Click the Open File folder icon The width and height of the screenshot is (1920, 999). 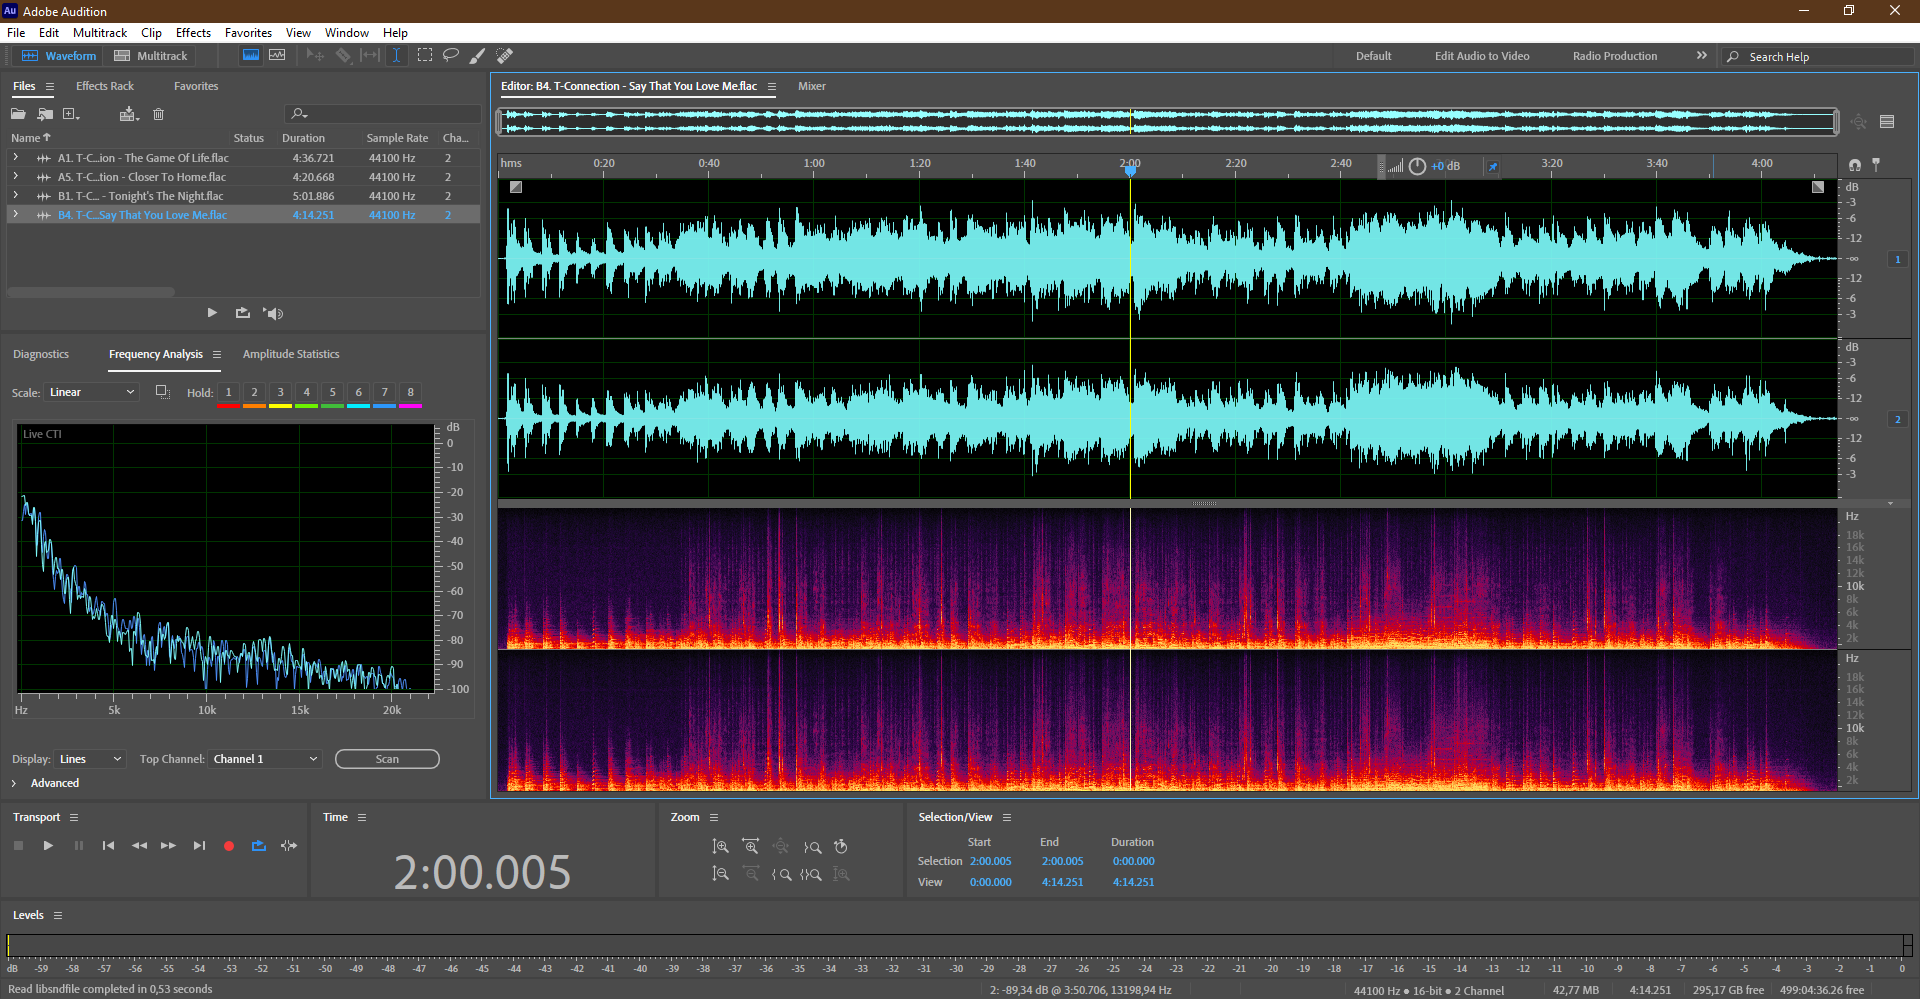pyautogui.click(x=18, y=114)
